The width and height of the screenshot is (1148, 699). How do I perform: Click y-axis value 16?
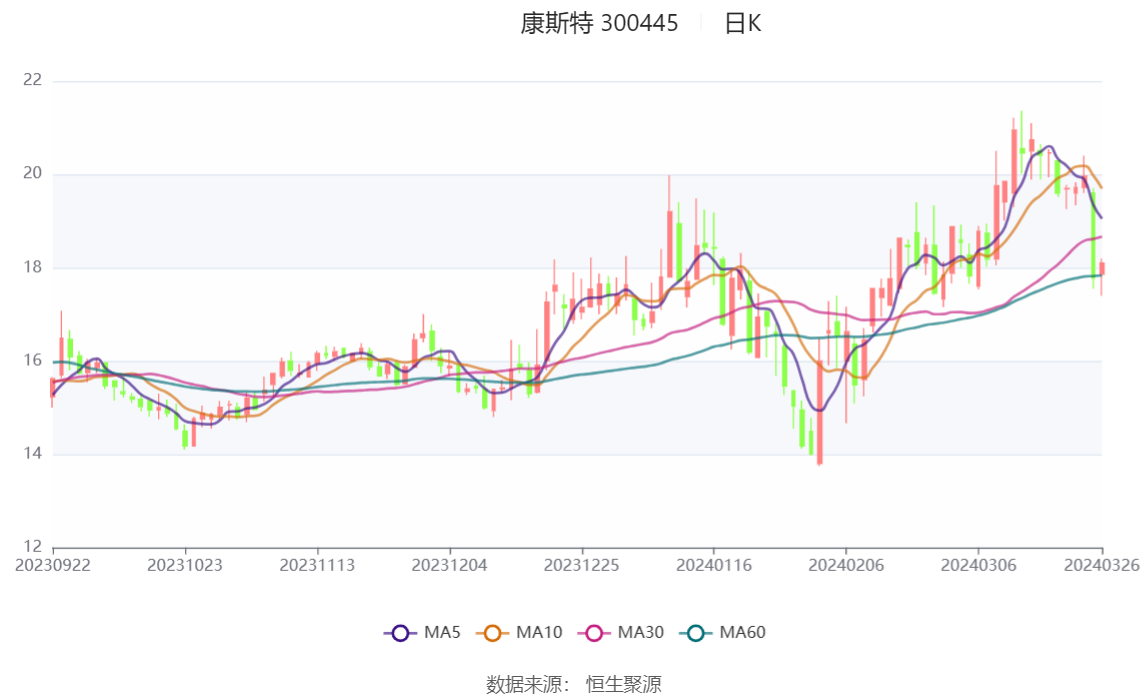point(32,360)
